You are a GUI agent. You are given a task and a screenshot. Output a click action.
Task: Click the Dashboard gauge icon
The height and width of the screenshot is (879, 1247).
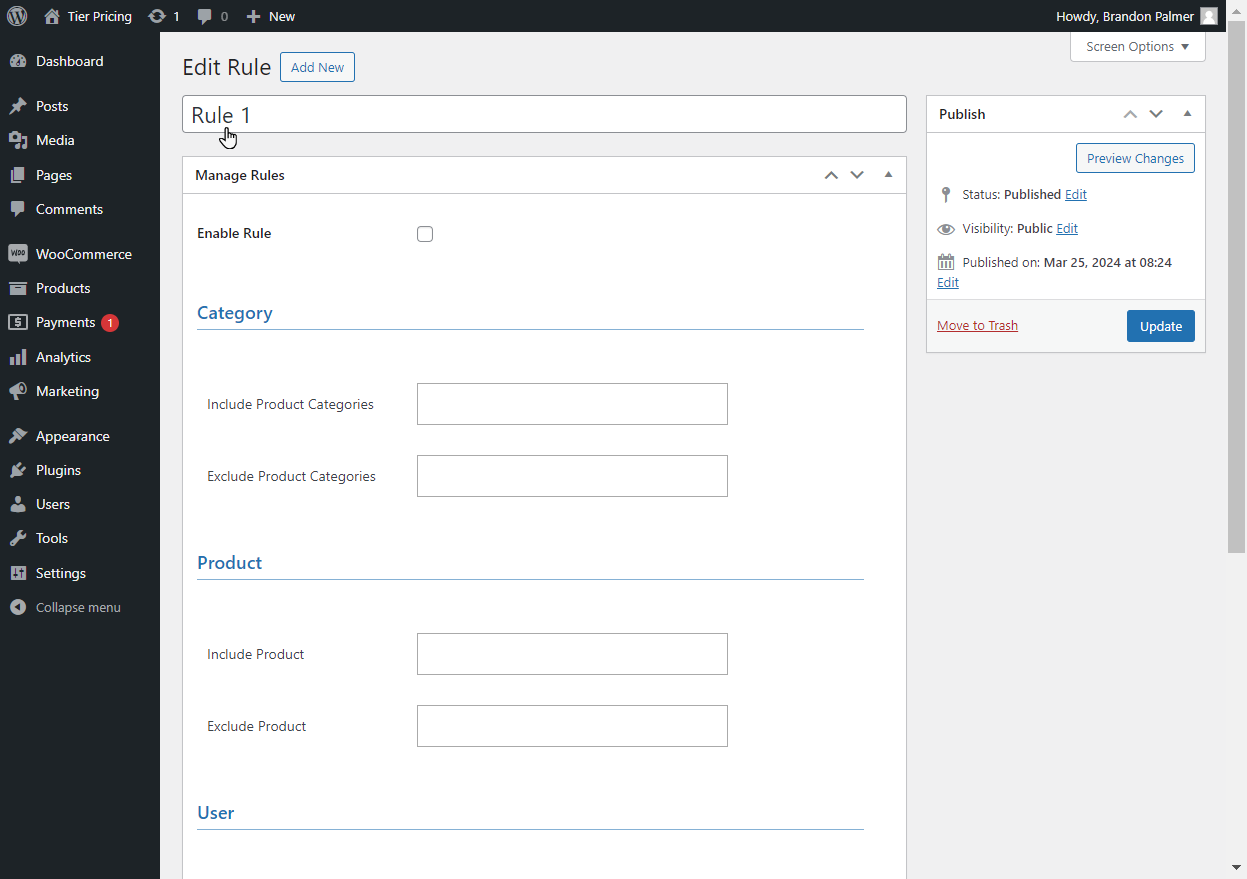(x=18, y=61)
